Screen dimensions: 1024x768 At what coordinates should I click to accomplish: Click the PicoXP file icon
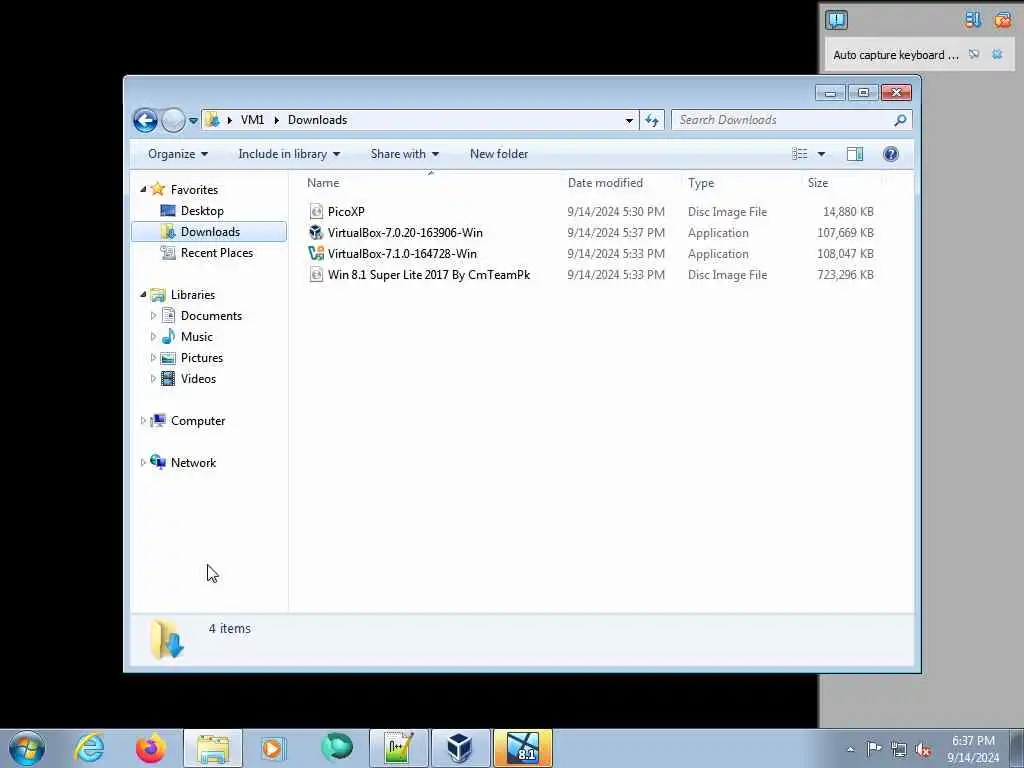point(316,212)
